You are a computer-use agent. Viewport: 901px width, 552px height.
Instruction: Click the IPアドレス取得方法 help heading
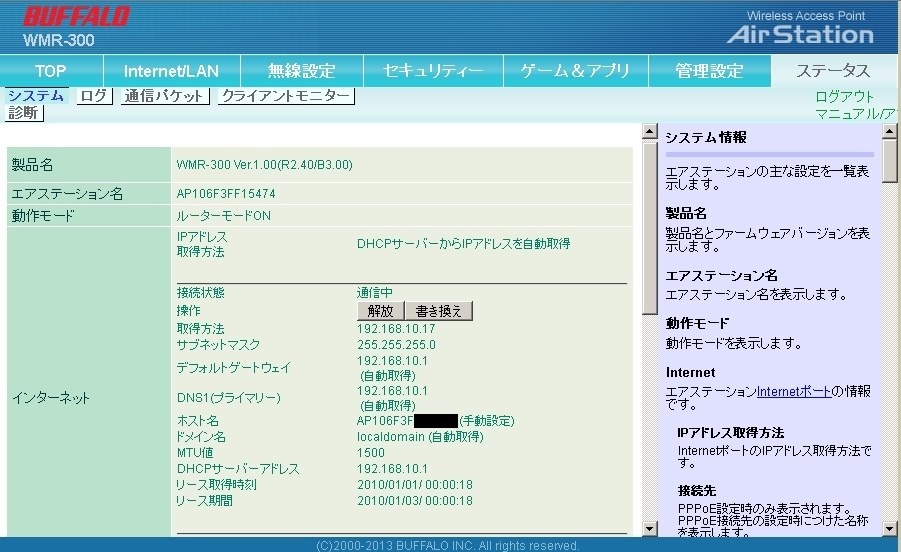tap(730, 433)
